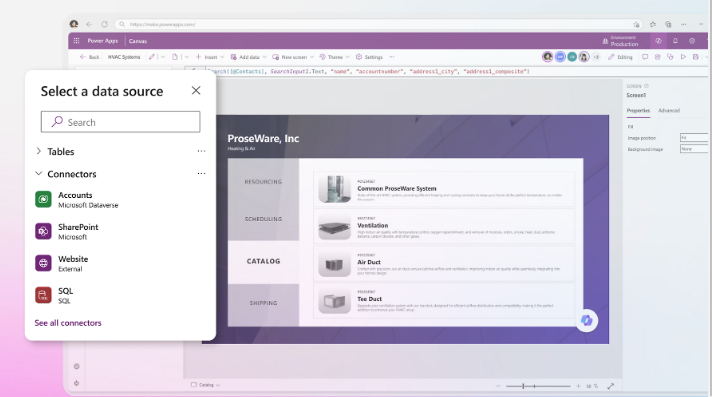Select the SQL connector icon
Screen dimensions: 712x397
pos(43,295)
